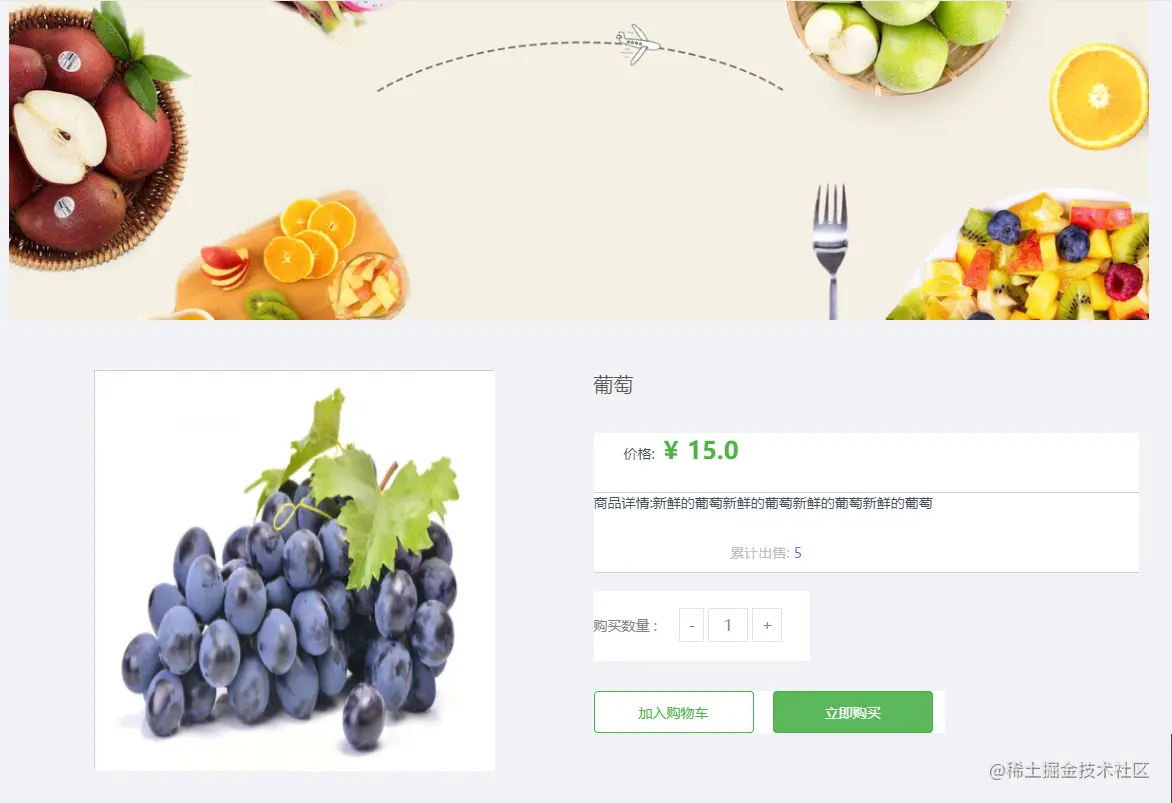The image size is (1172, 803).
Task: Click the halved orange in the banner corner
Action: point(1099,96)
